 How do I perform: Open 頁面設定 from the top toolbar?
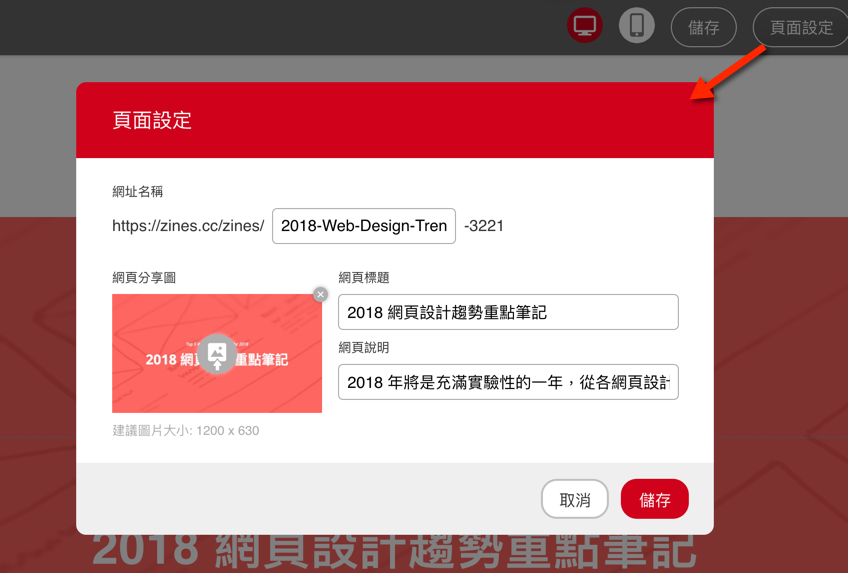(801, 28)
